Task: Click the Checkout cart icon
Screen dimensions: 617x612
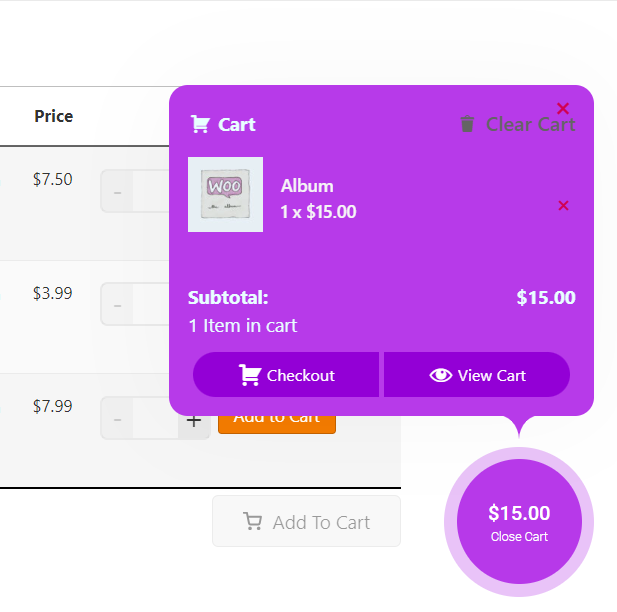Action: tap(250, 375)
